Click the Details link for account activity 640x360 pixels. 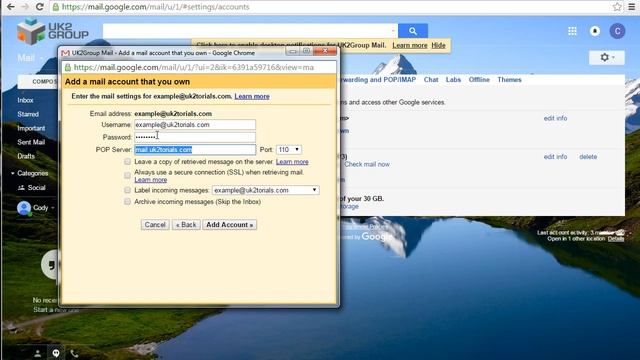[616, 239]
